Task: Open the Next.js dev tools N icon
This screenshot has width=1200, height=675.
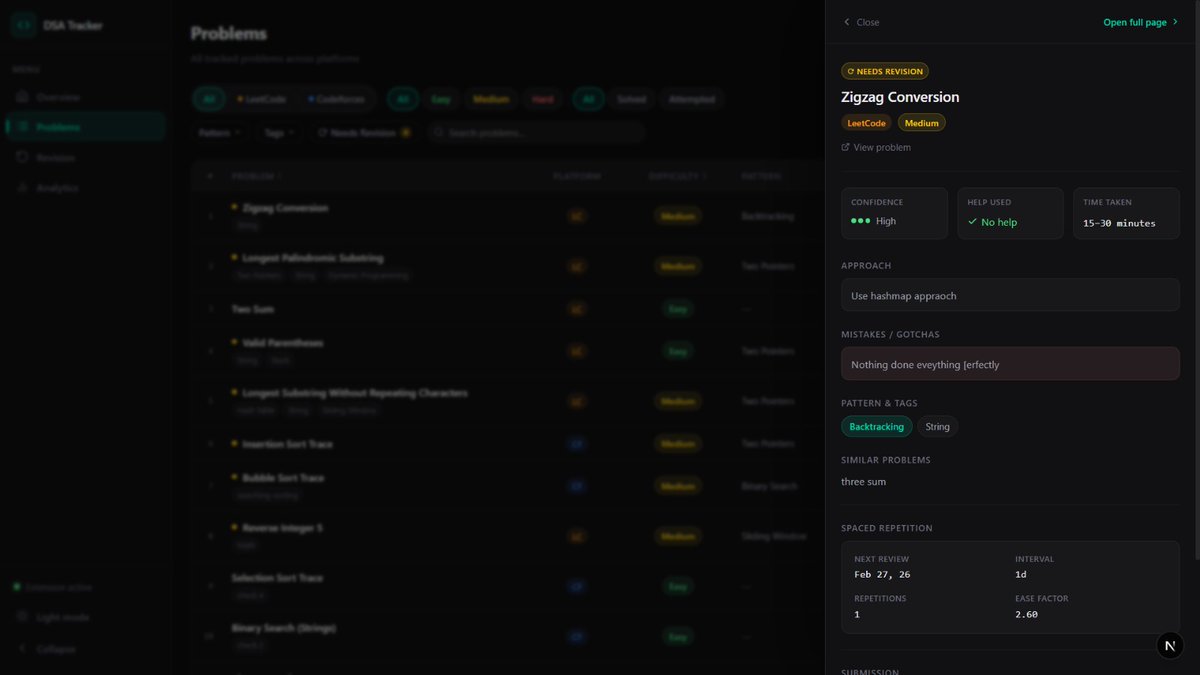Action: tap(1170, 646)
